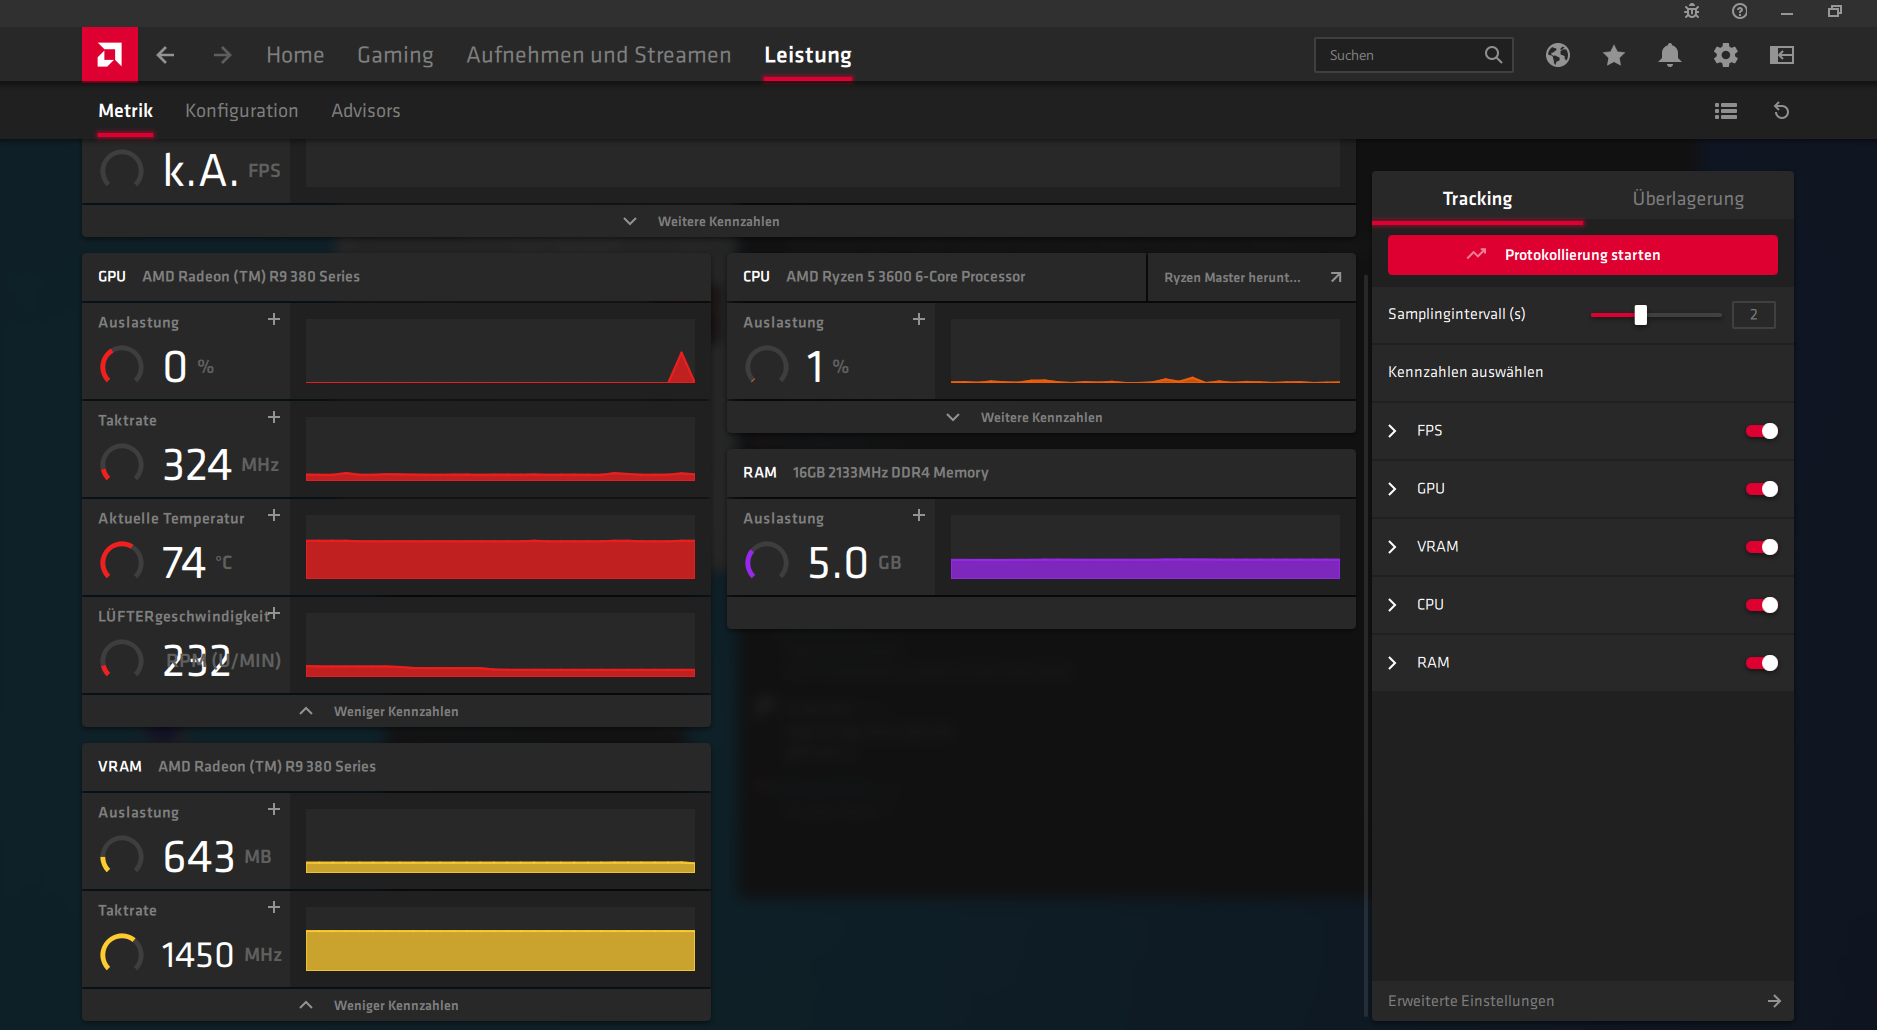Disable VRAM tracking toggle
This screenshot has height=1030, width=1877.
(x=1762, y=547)
